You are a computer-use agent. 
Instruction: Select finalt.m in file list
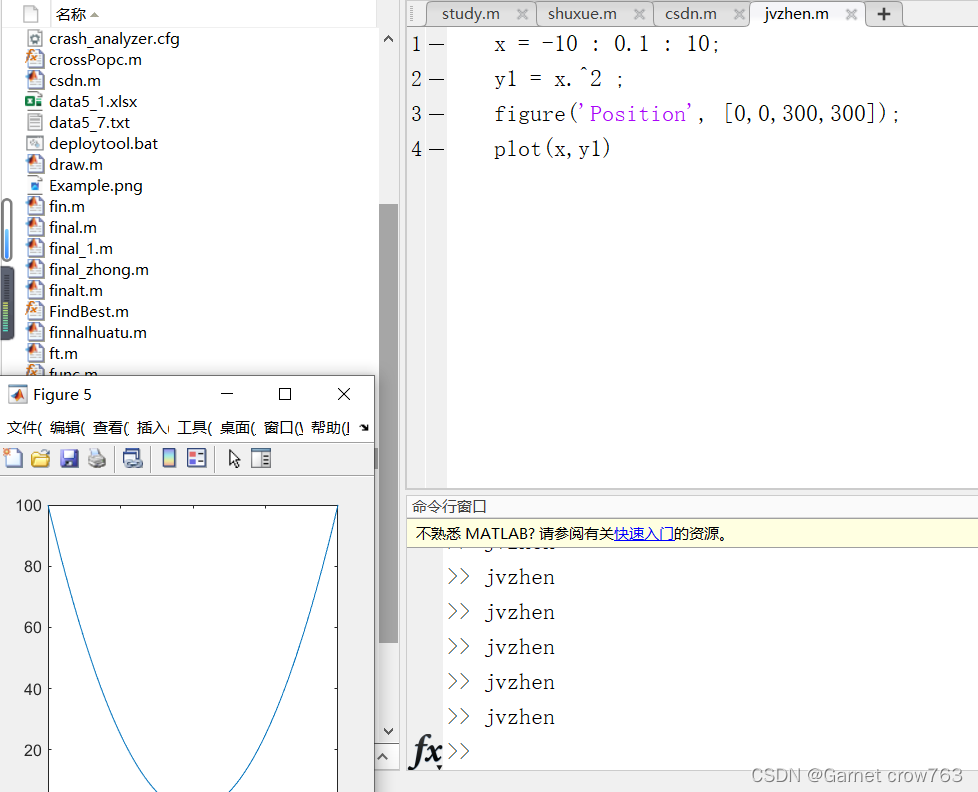(x=75, y=291)
